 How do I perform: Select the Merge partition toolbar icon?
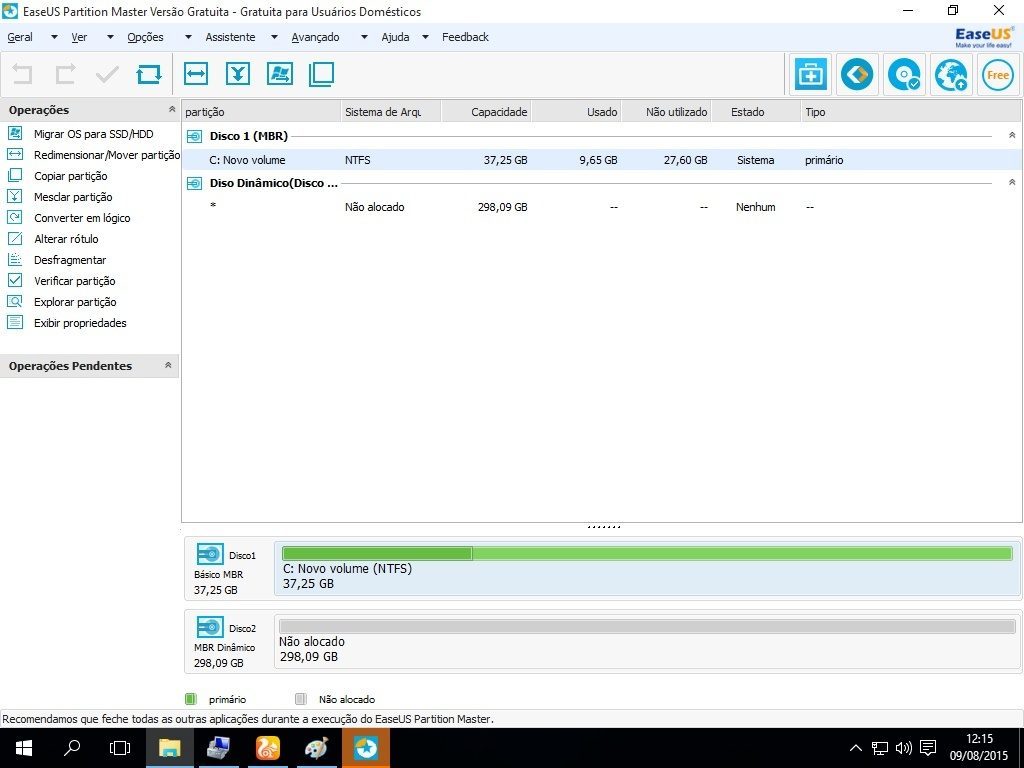pos(238,74)
